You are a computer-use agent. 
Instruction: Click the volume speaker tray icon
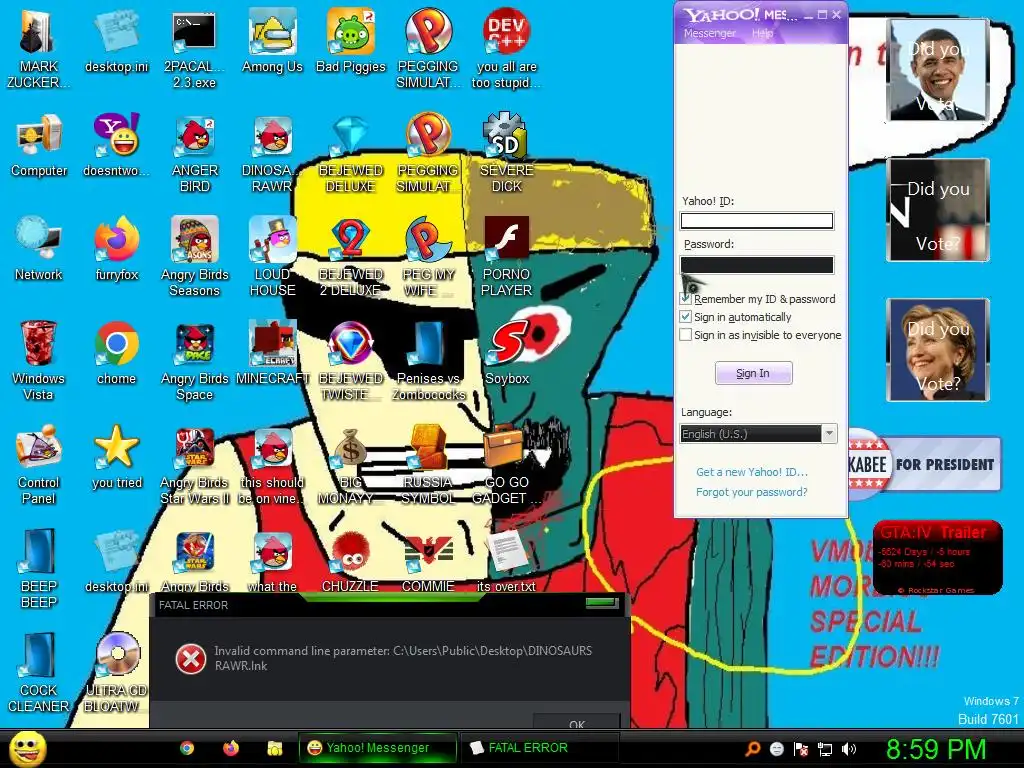[x=849, y=749]
